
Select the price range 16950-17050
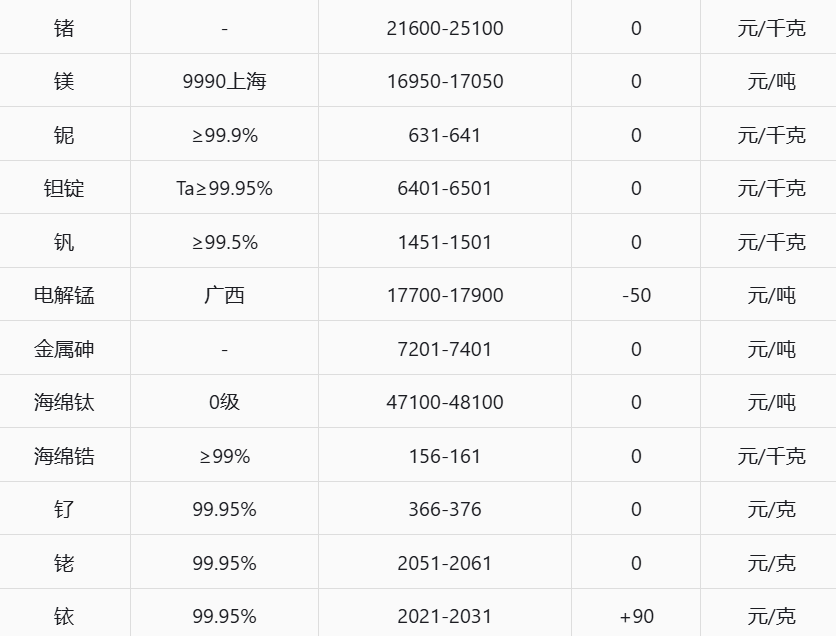[x=445, y=81]
